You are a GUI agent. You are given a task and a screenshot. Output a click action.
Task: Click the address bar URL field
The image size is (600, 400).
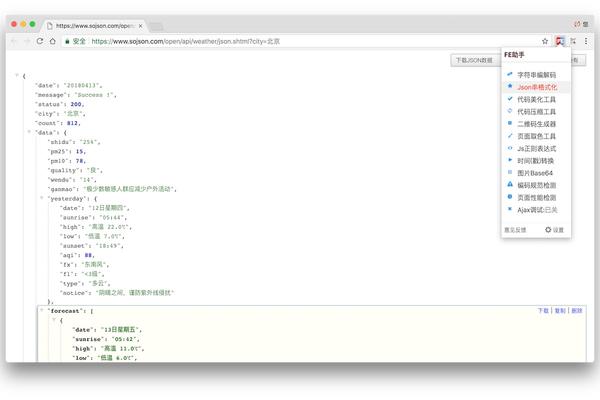click(x=300, y=41)
